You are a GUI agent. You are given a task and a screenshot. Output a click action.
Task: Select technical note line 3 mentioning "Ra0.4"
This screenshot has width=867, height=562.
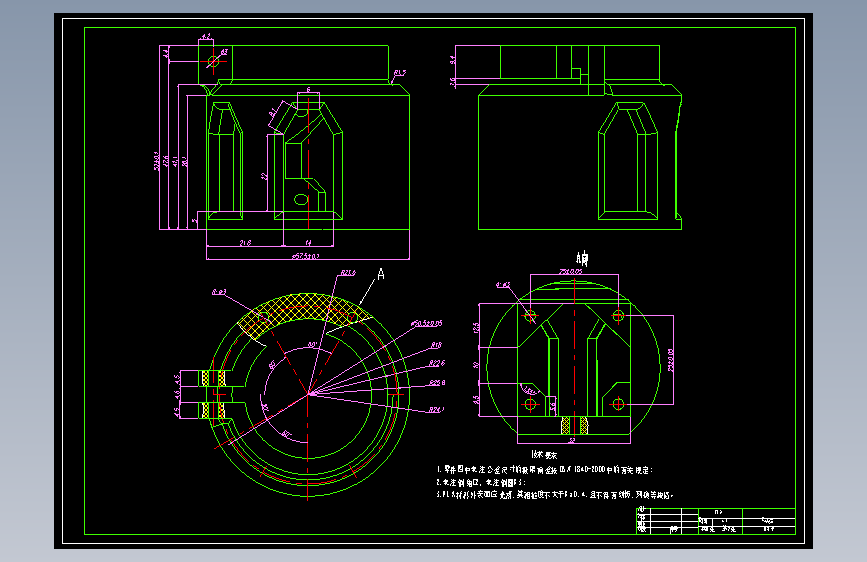point(555,495)
